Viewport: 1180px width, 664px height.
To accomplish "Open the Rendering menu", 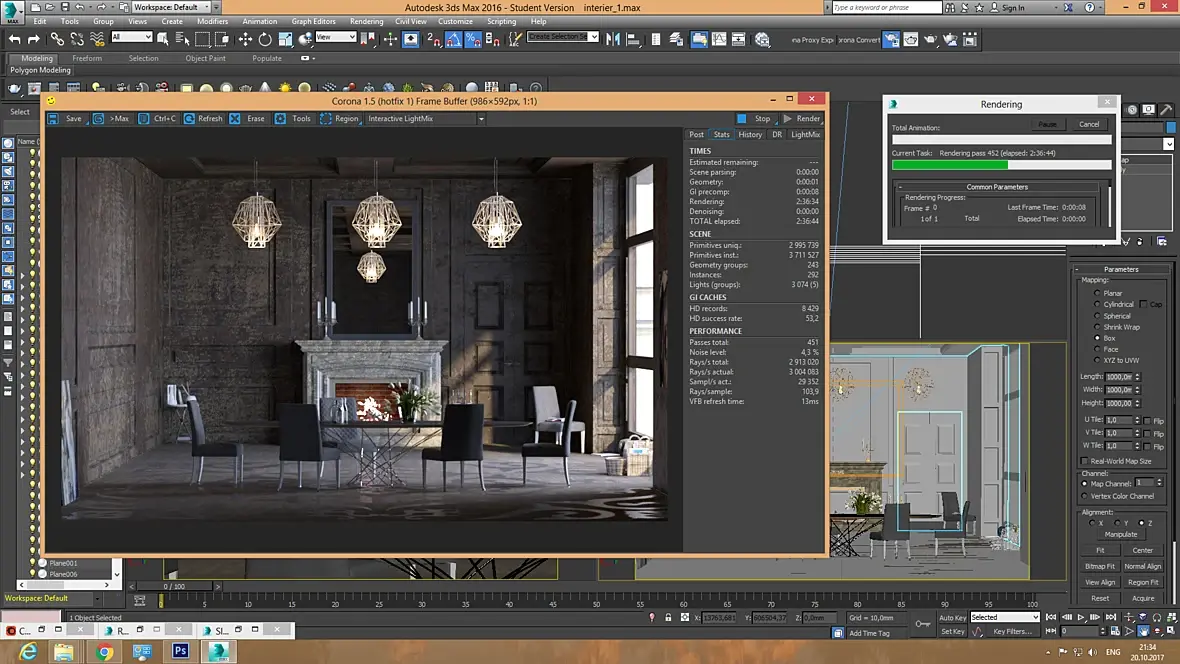I will [x=366, y=21].
